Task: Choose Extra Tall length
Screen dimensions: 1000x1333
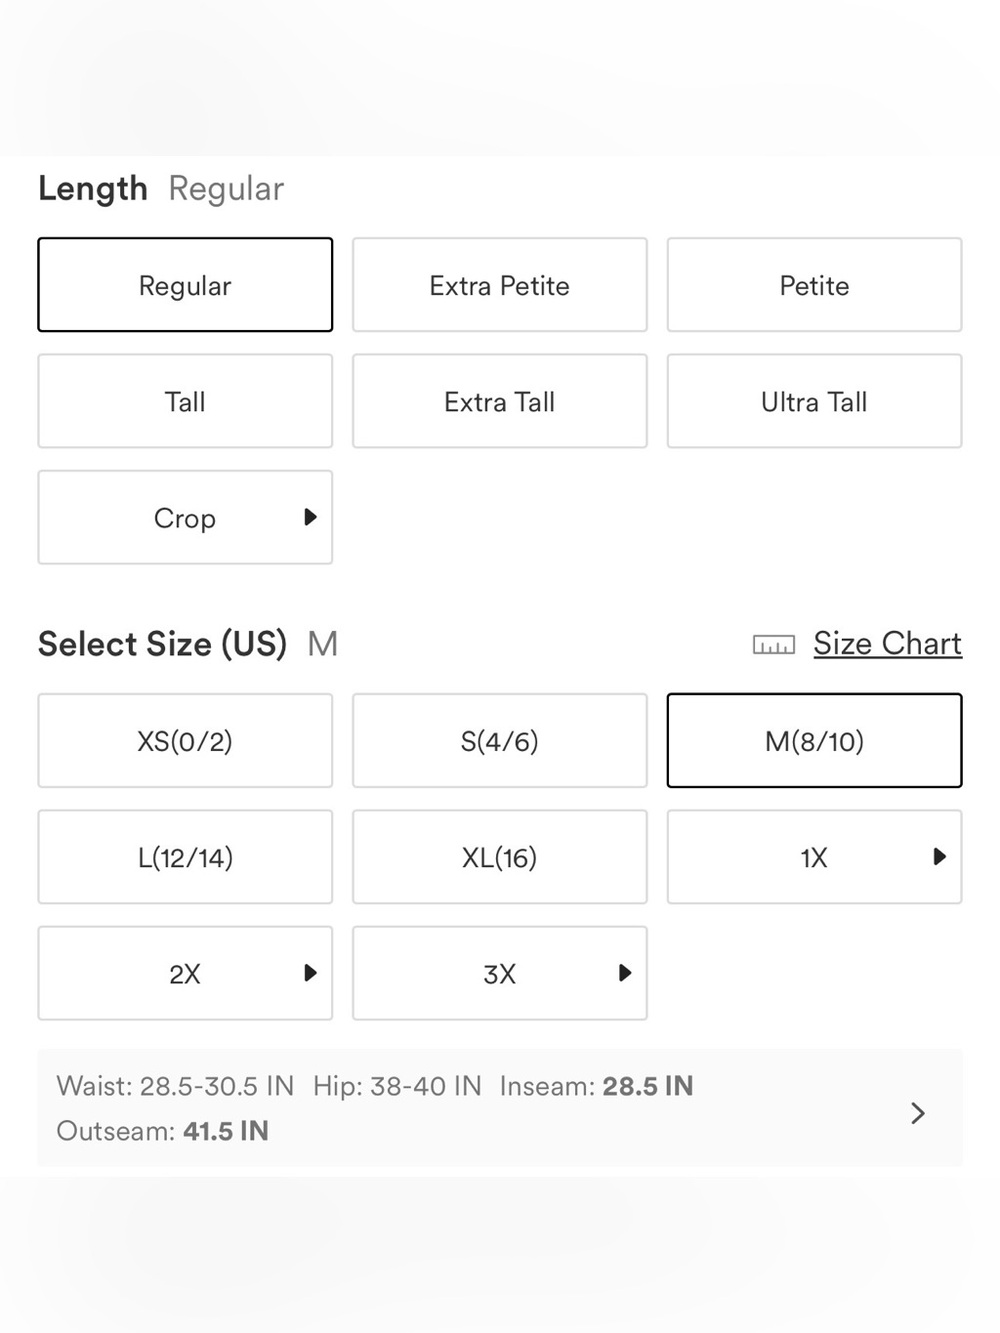Action: coord(500,401)
